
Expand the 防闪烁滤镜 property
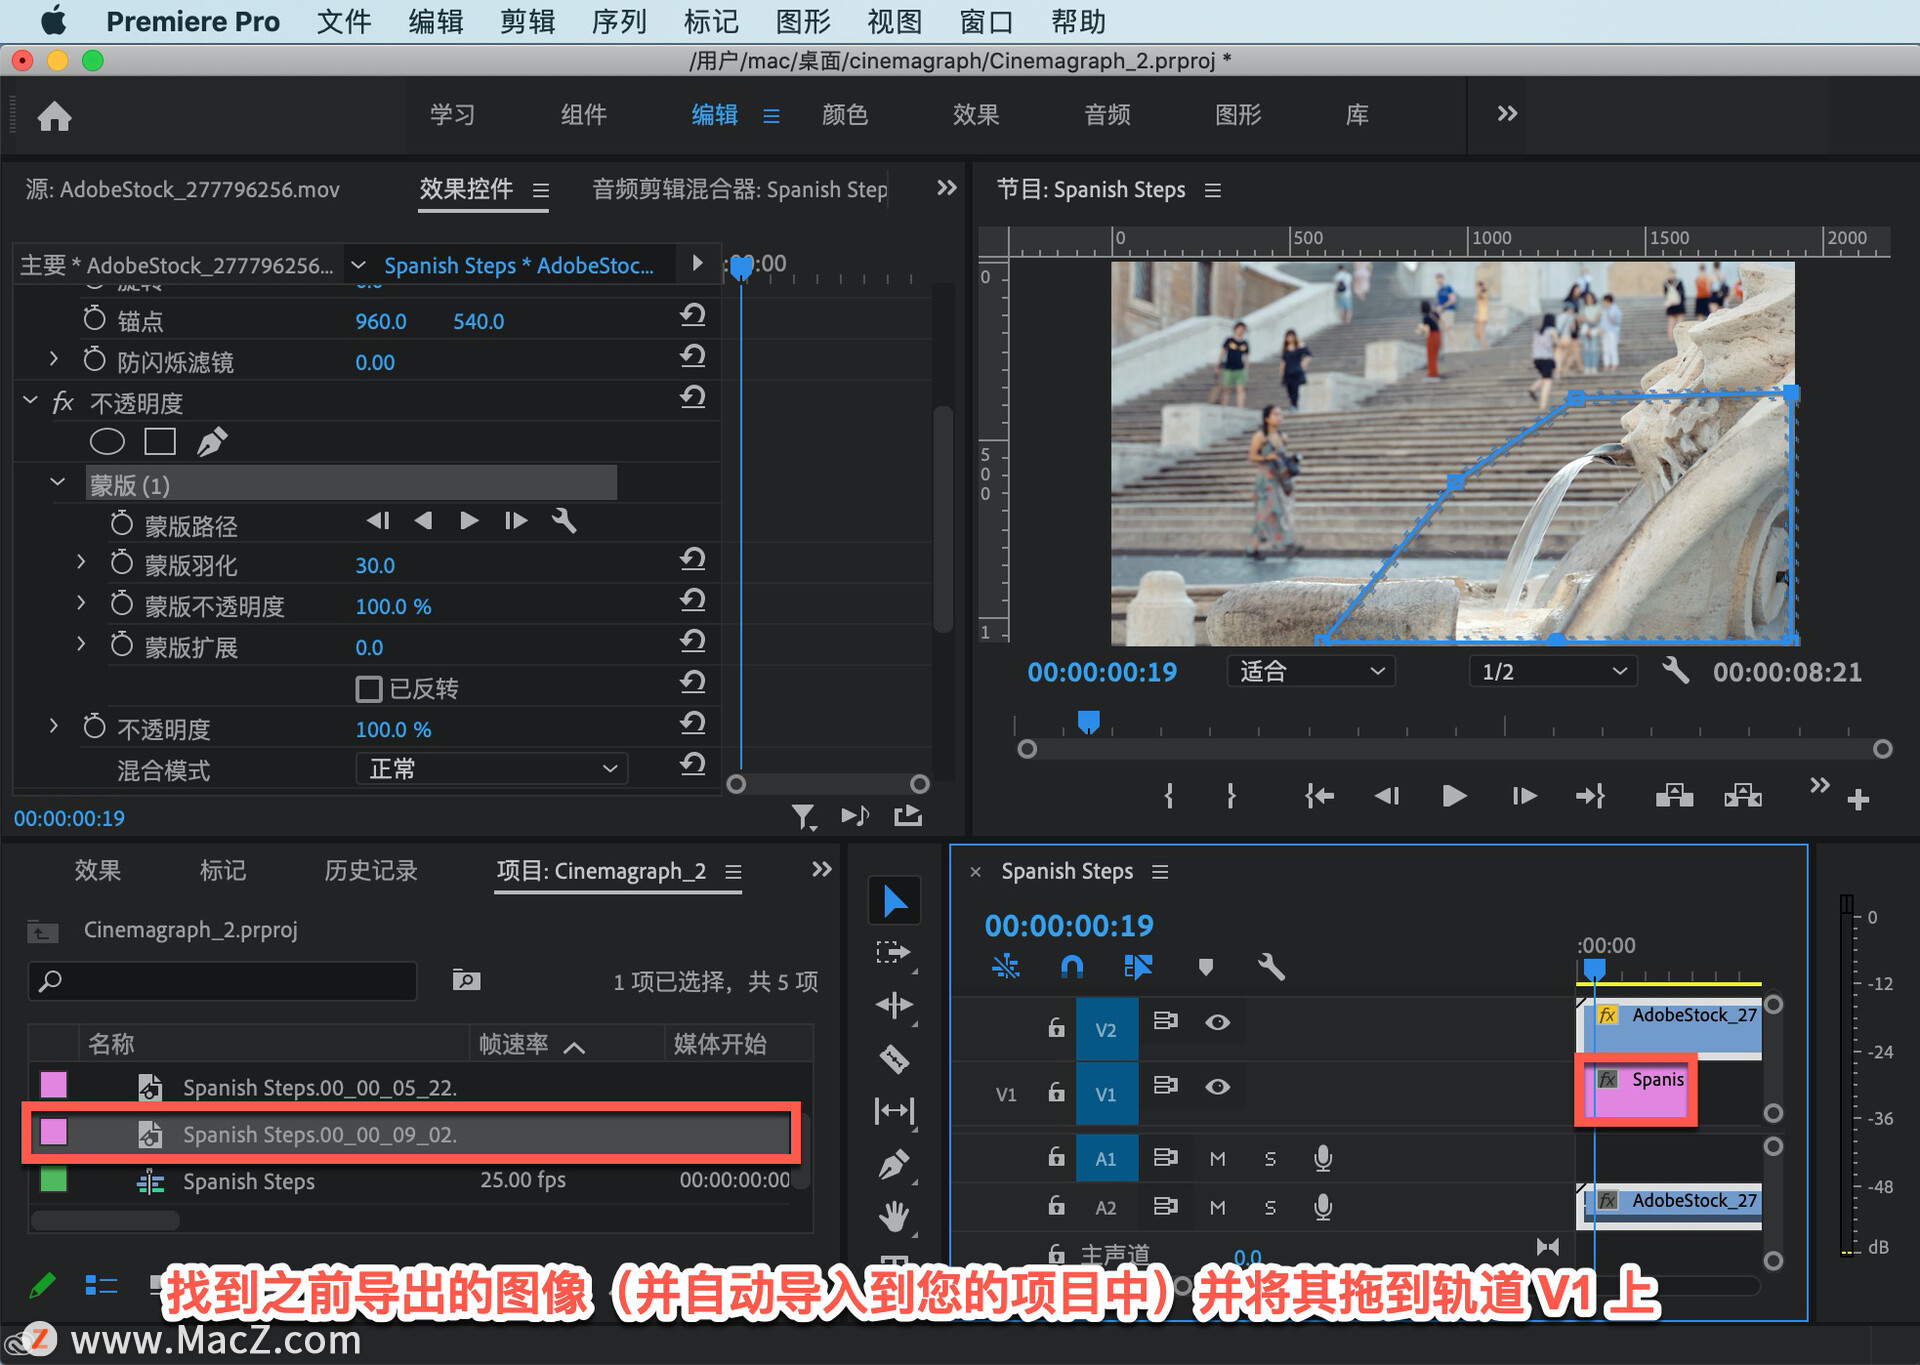(x=54, y=358)
